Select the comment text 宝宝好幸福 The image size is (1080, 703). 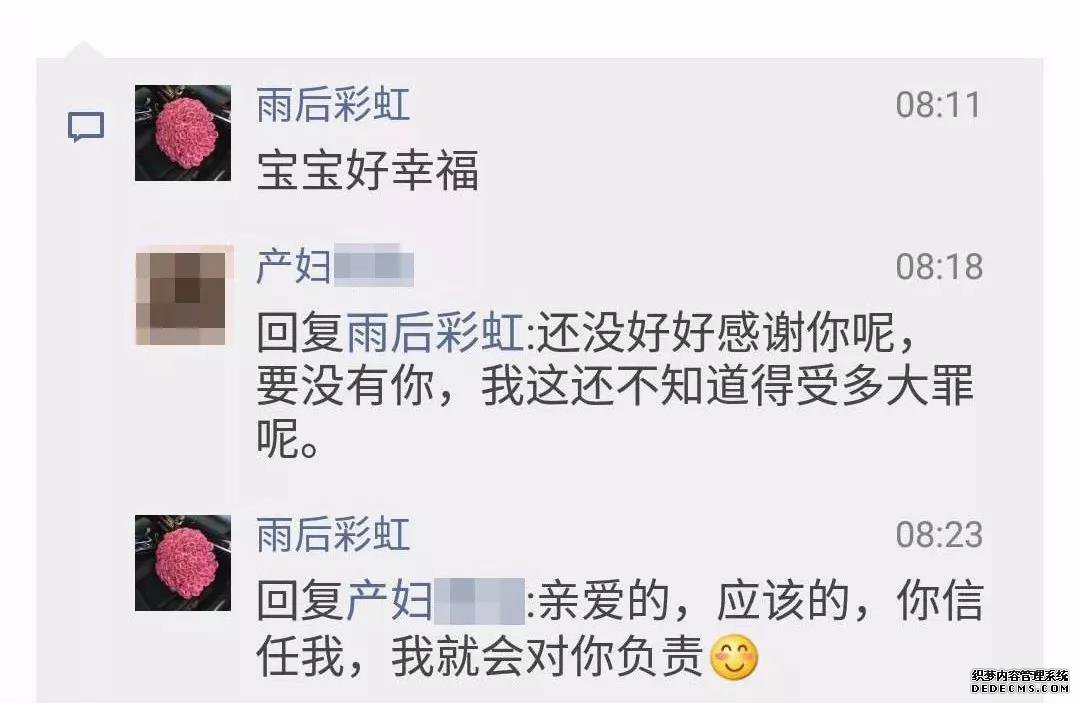[x=367, y=170]
